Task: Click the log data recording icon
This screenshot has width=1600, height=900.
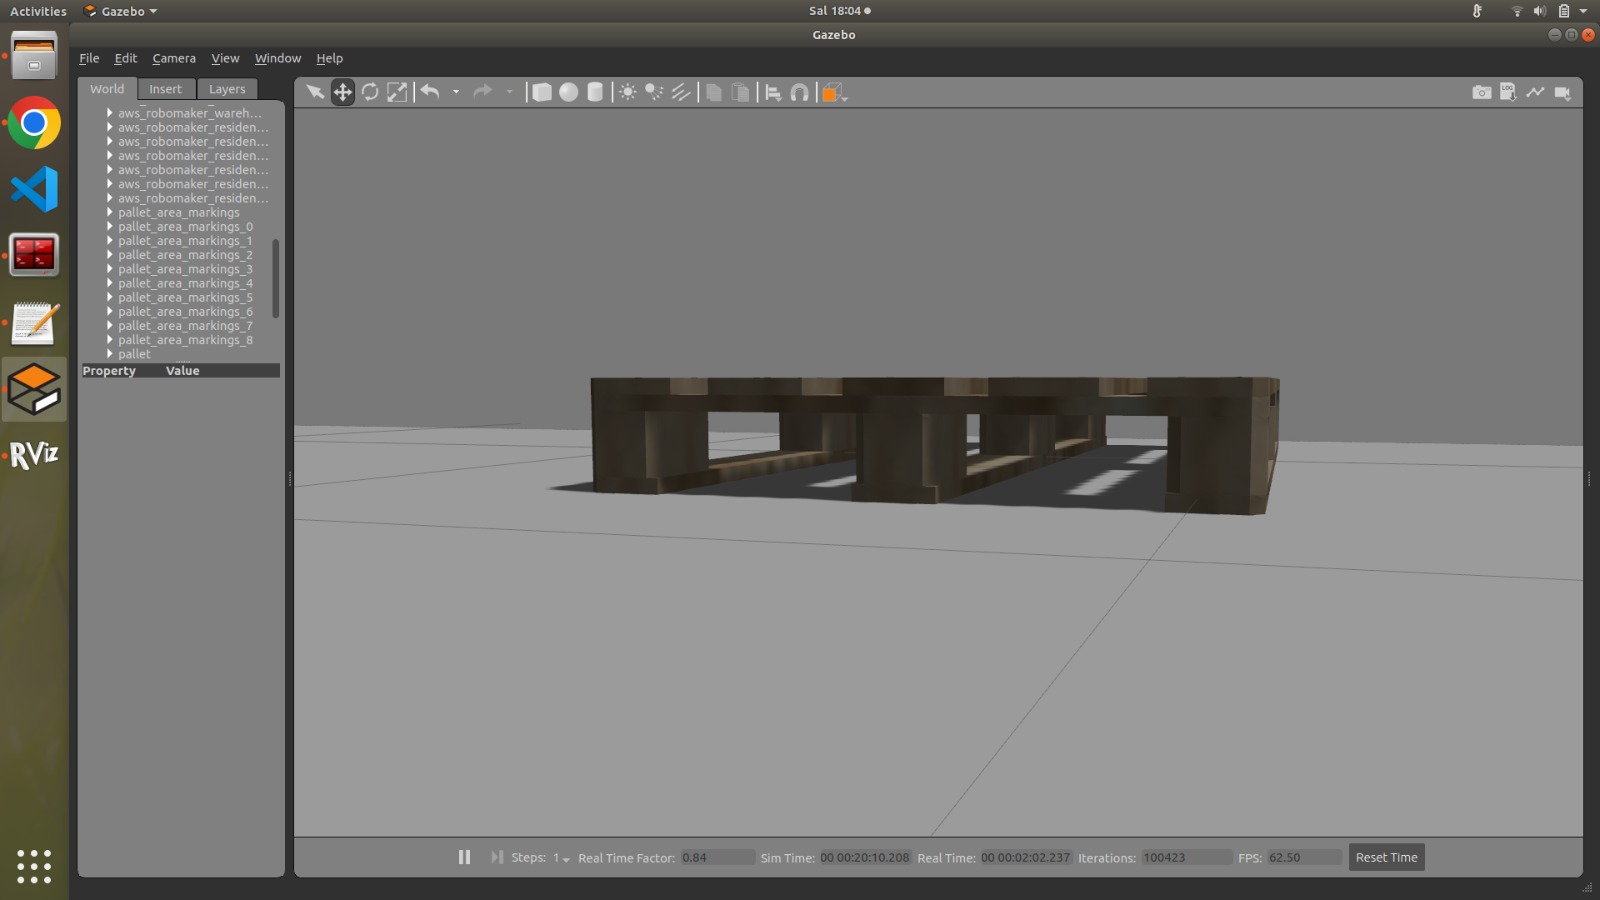Action: click(1508, 92)
